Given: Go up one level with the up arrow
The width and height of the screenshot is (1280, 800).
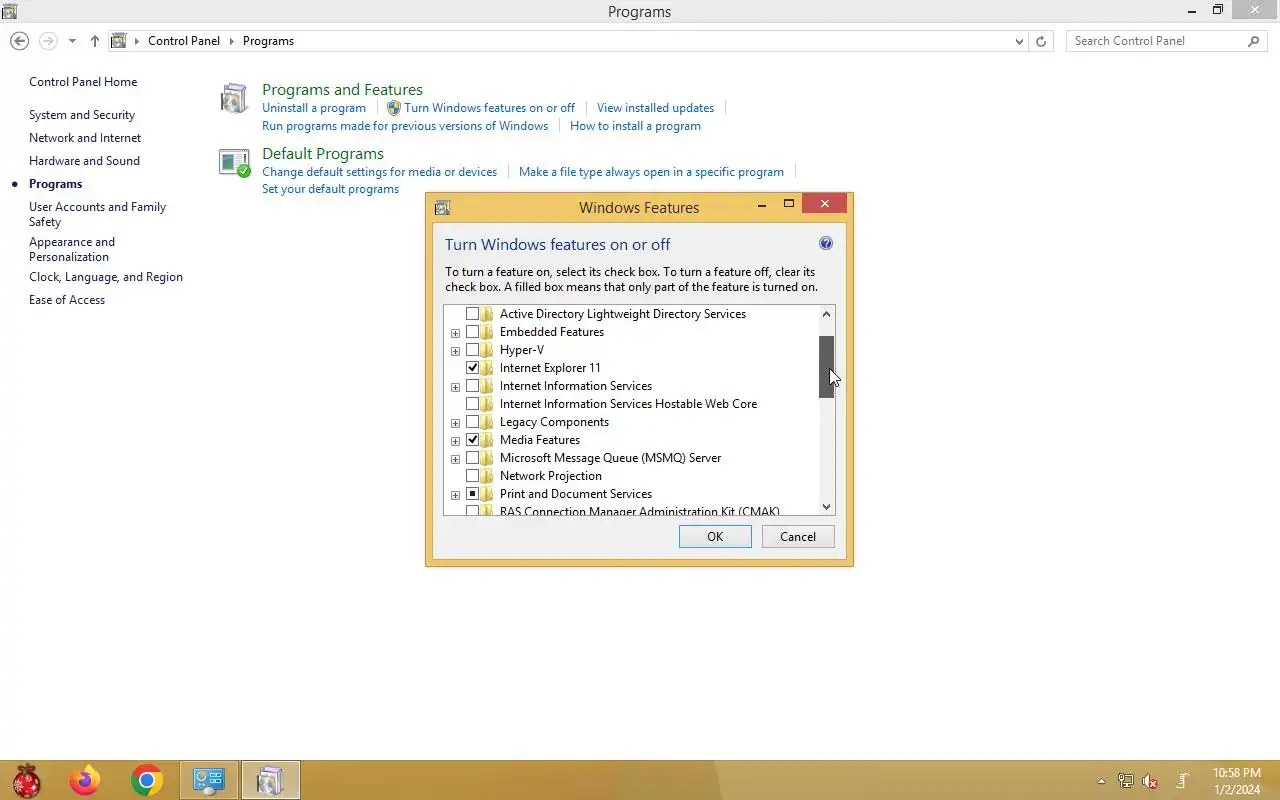Looking at the screenshot, I should 94,41.
